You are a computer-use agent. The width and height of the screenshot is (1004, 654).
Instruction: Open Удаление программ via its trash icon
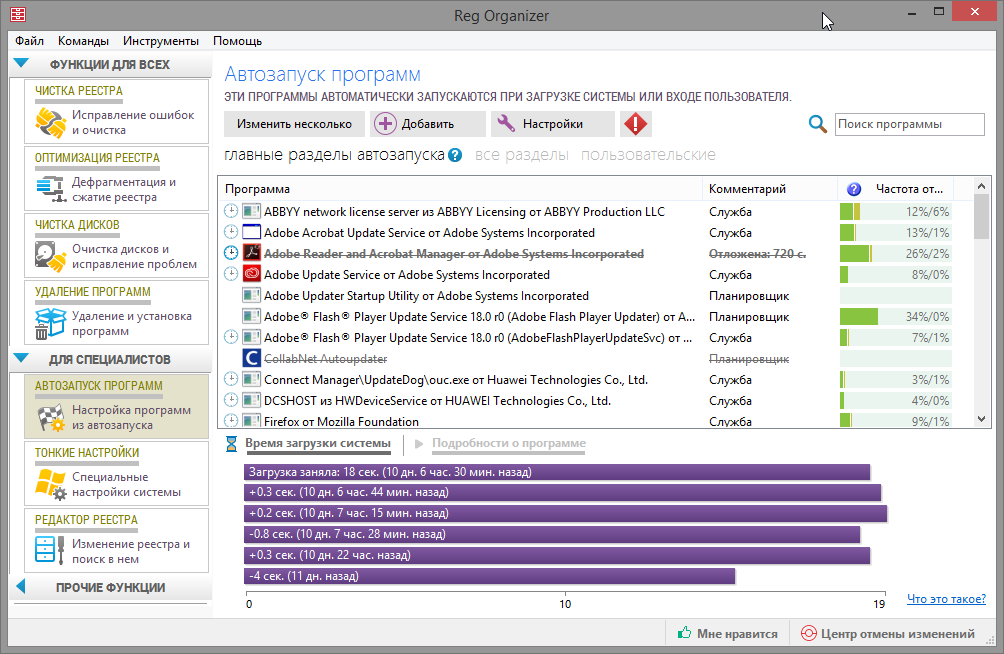pos(50,323)
